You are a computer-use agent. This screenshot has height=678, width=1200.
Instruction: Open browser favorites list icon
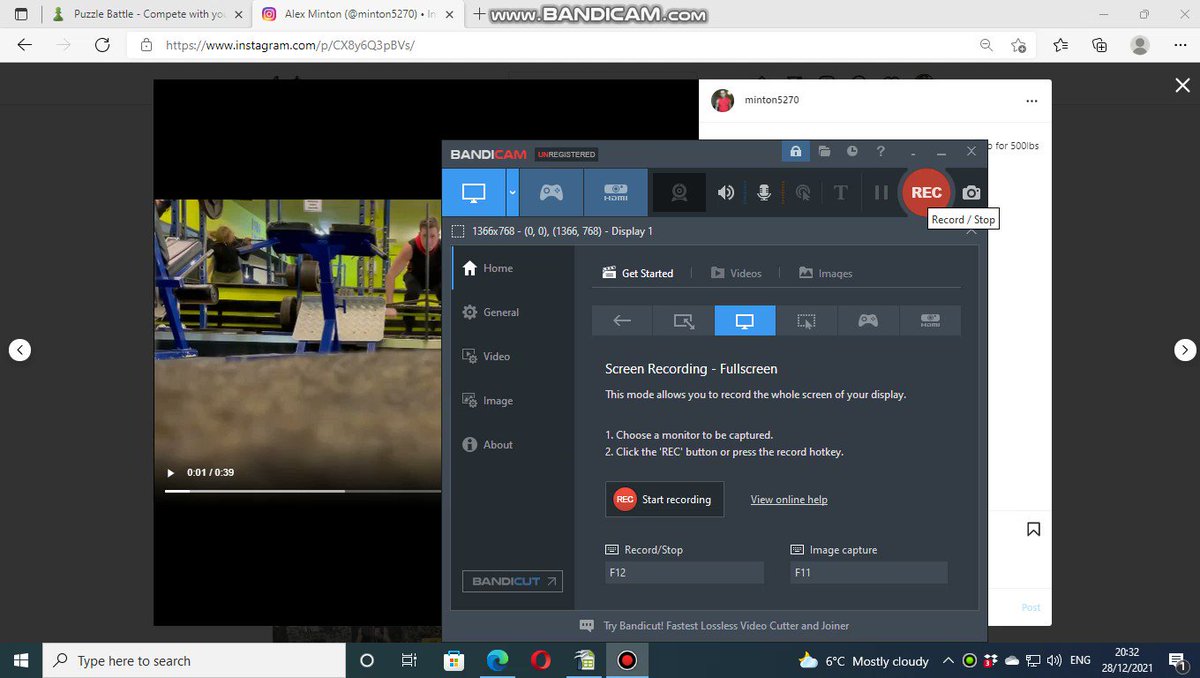(x=1060, y=45)
